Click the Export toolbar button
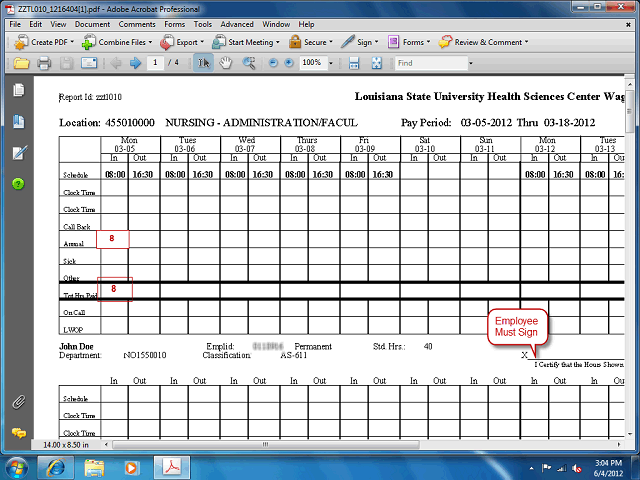This screenshot has width=640, height=480. 182,42
